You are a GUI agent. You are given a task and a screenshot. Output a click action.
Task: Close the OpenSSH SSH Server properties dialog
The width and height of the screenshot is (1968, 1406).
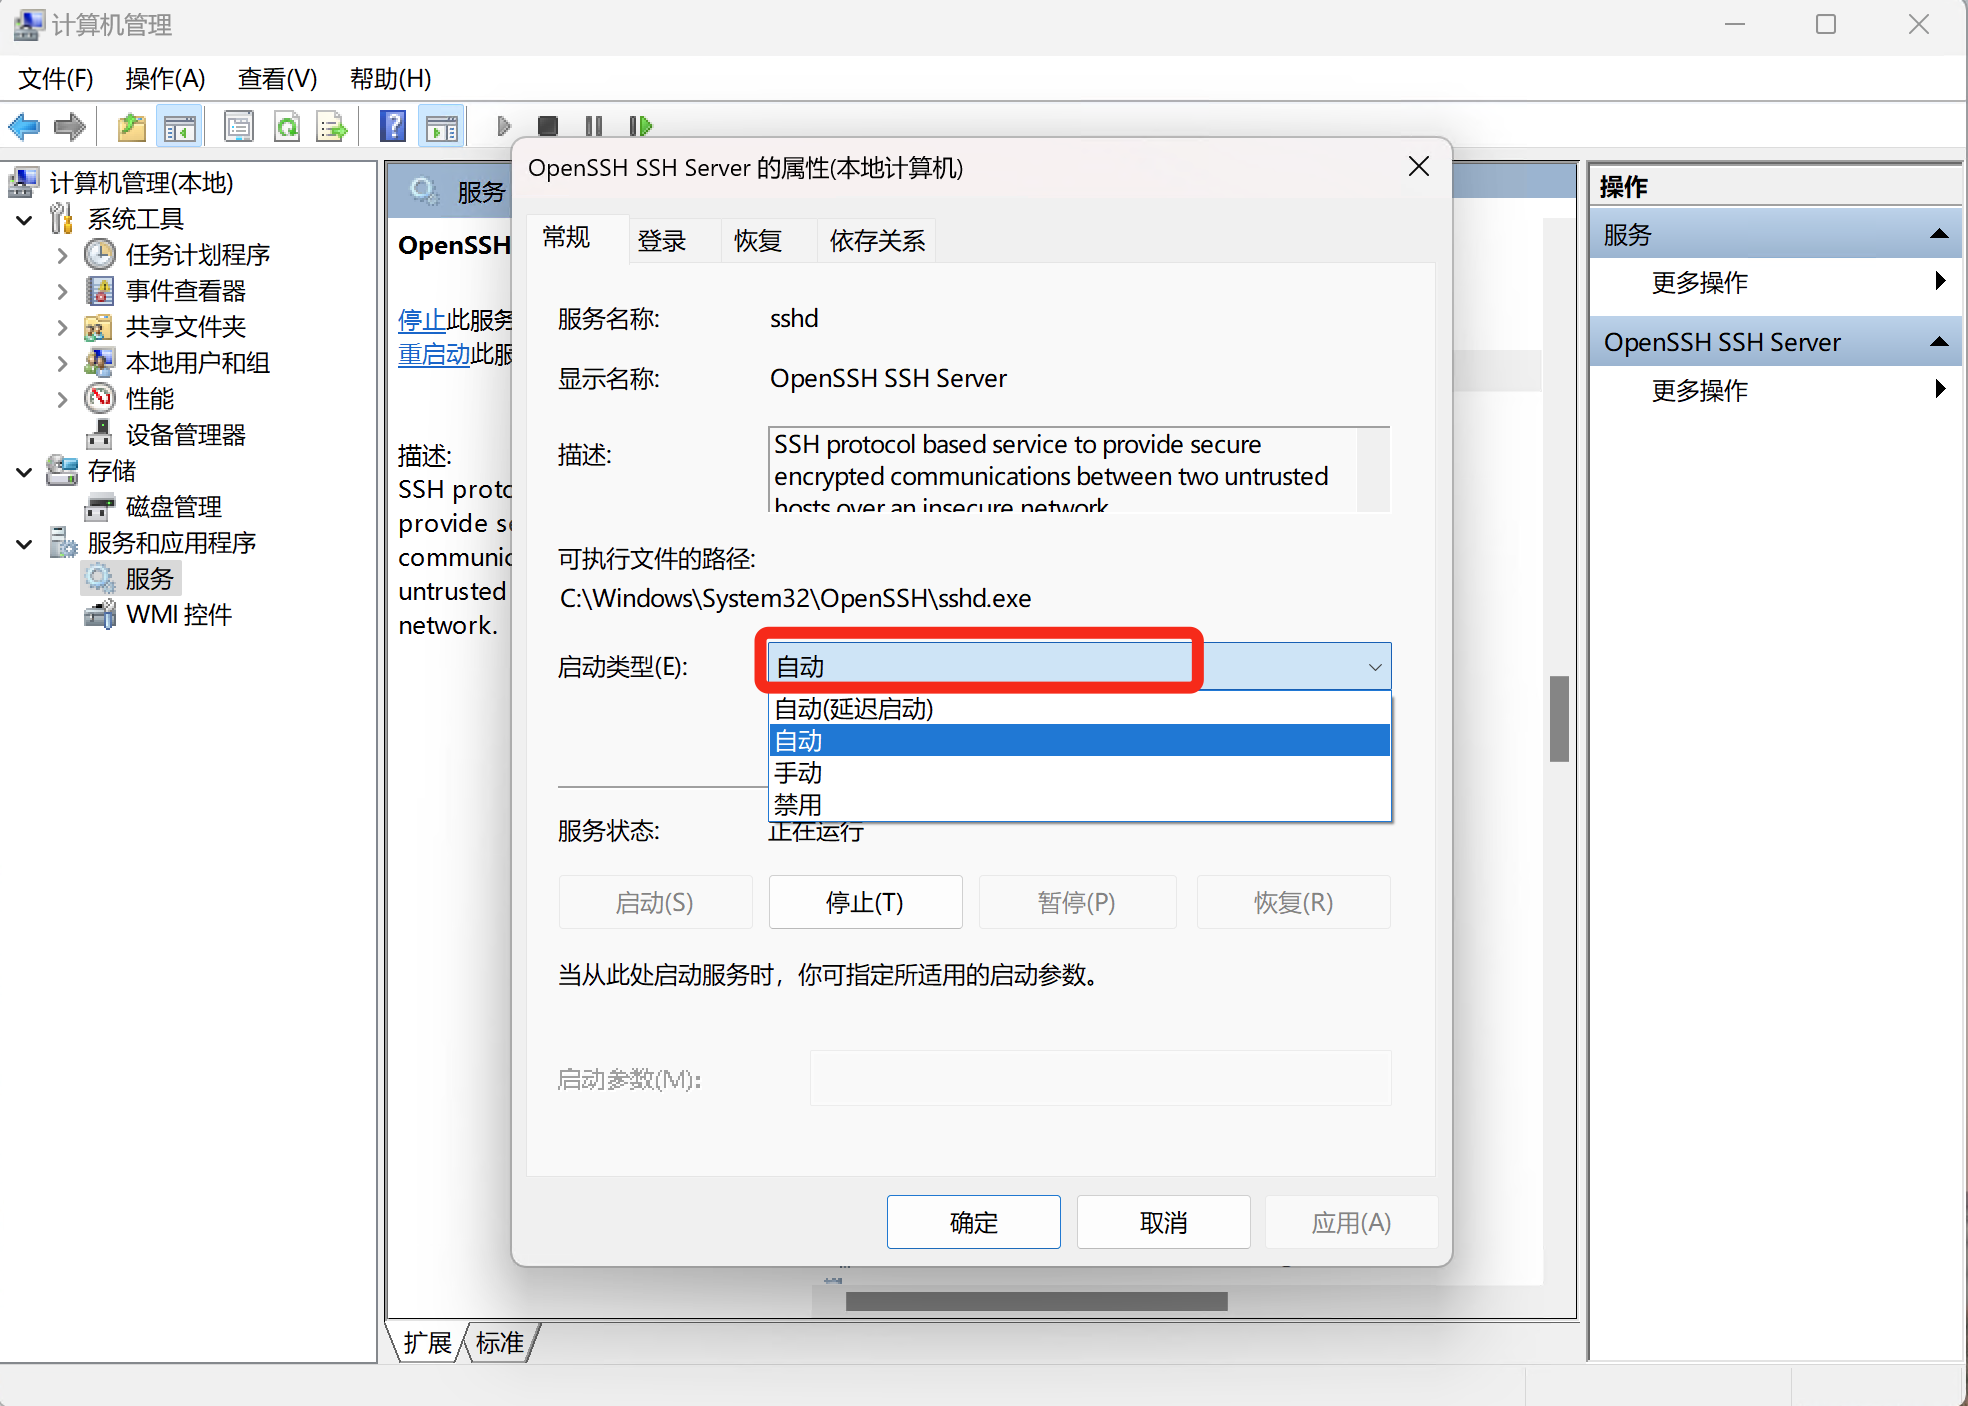1418,167
